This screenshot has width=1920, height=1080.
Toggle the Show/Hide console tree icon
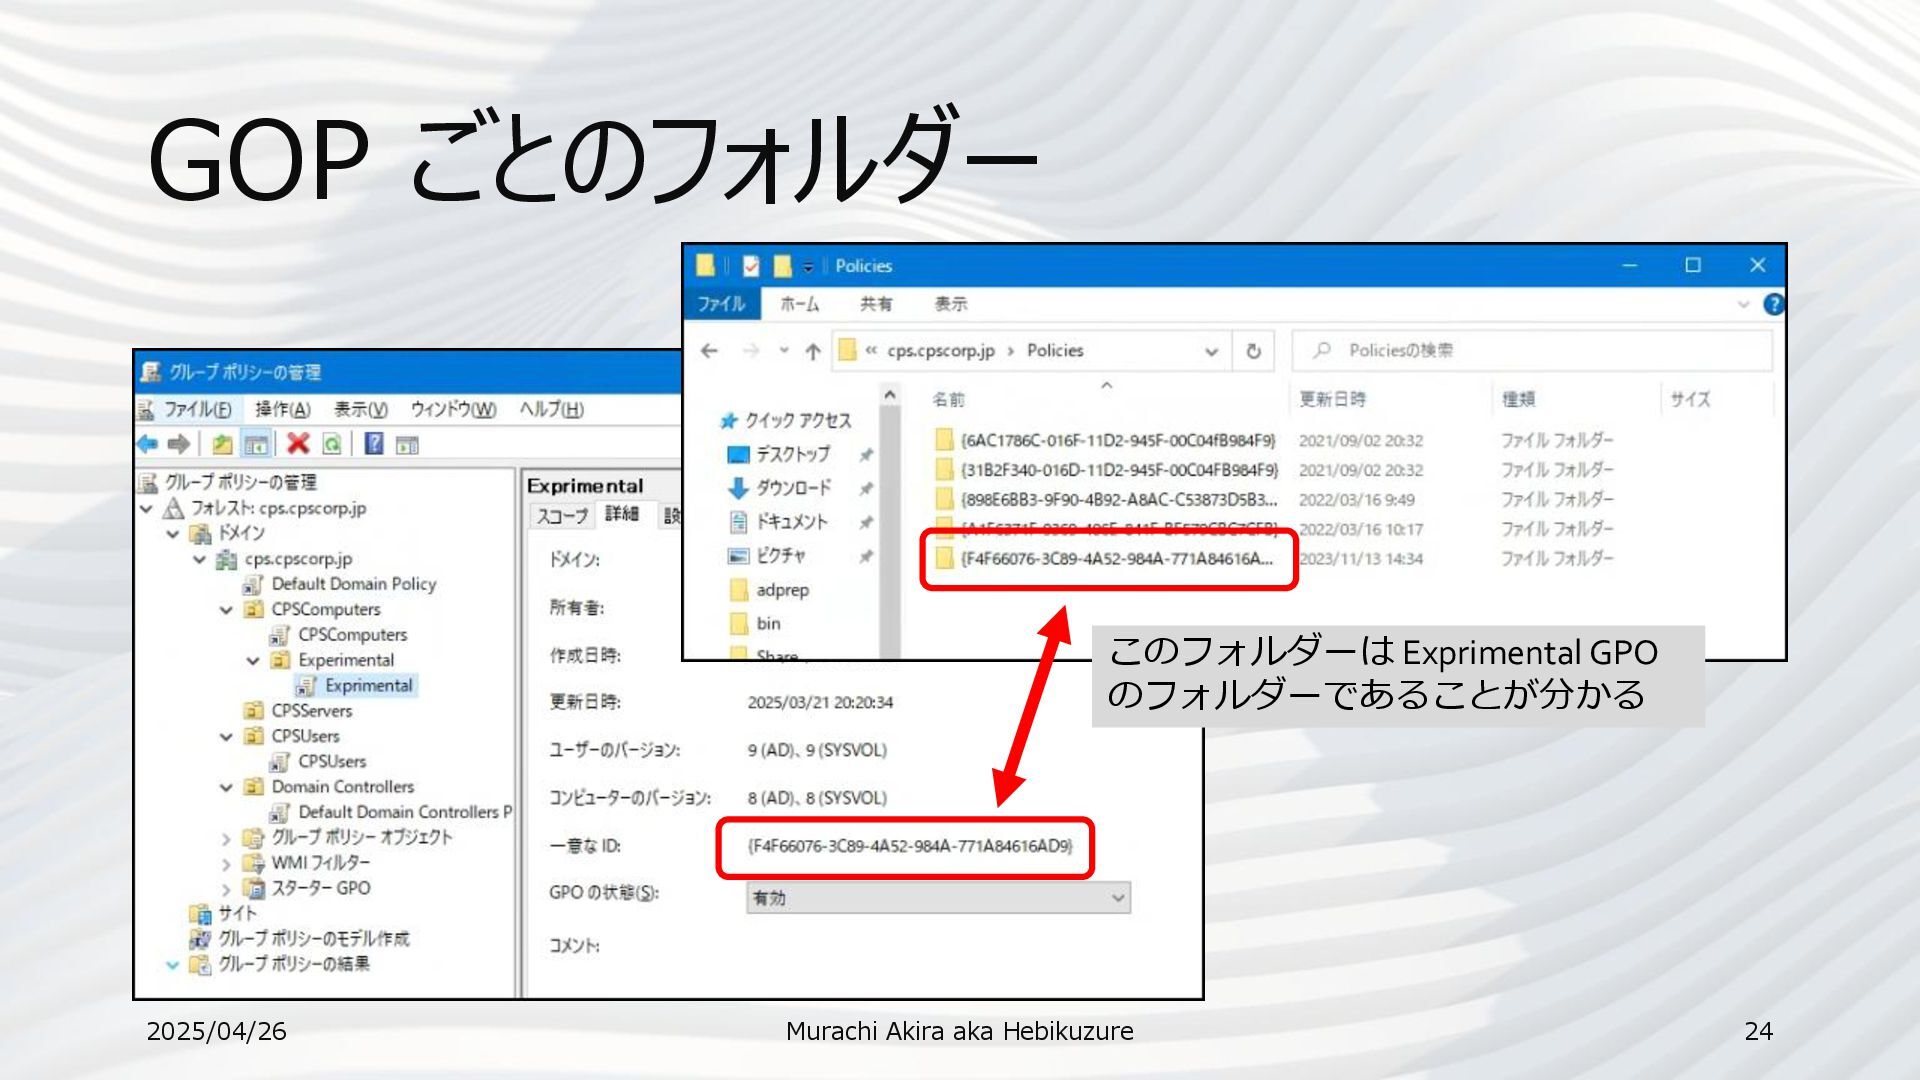coord(256,444)
